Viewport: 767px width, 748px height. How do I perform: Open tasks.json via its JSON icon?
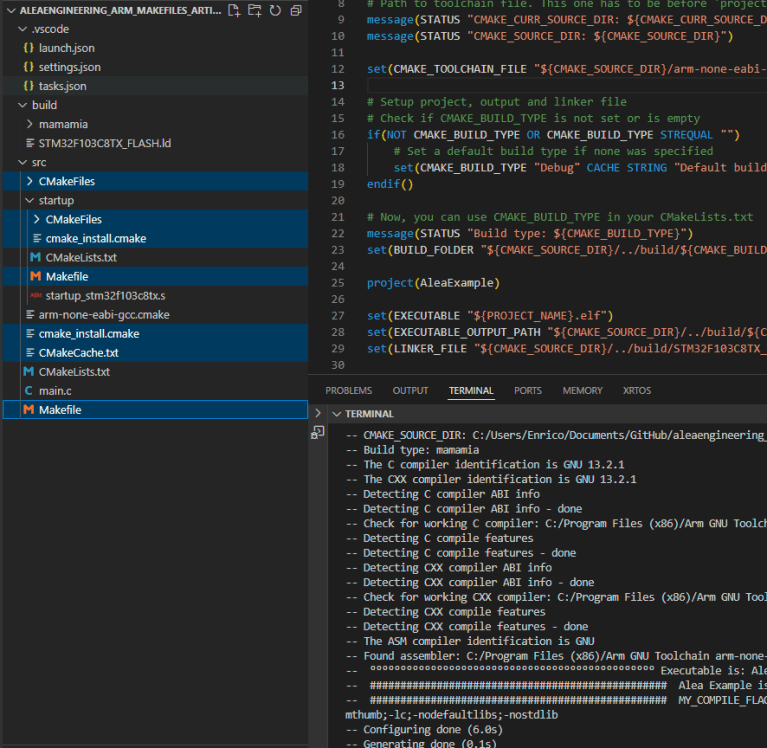[28, 86]
